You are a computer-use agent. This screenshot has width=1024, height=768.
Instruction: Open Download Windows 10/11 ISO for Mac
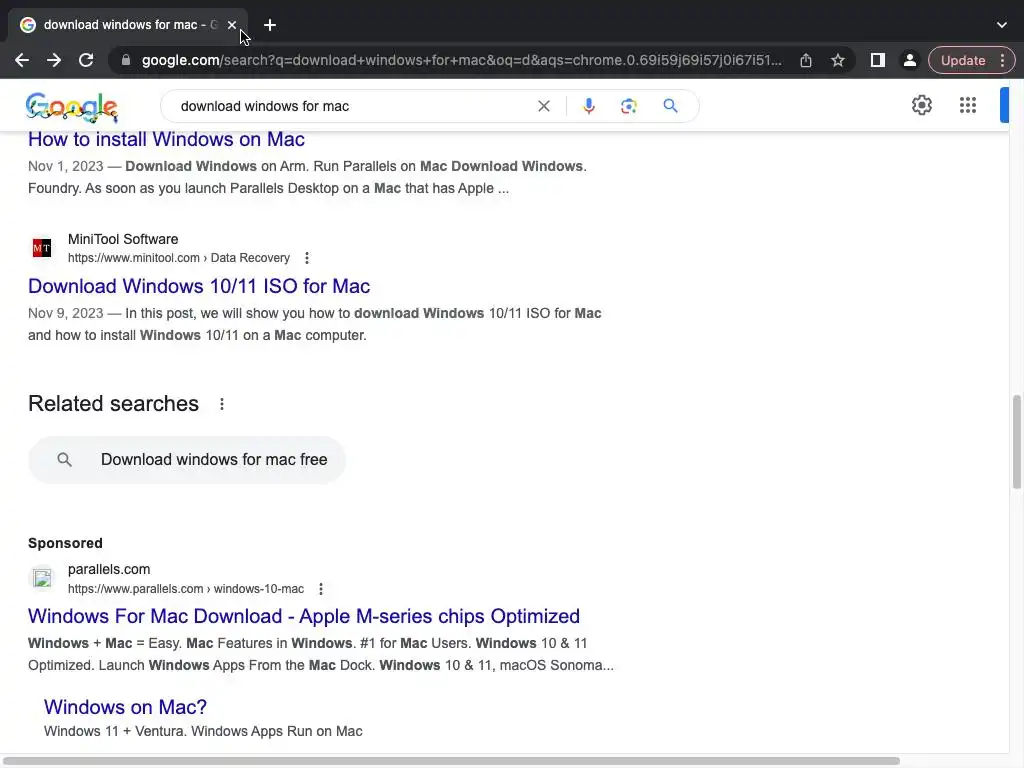(199, 286)
